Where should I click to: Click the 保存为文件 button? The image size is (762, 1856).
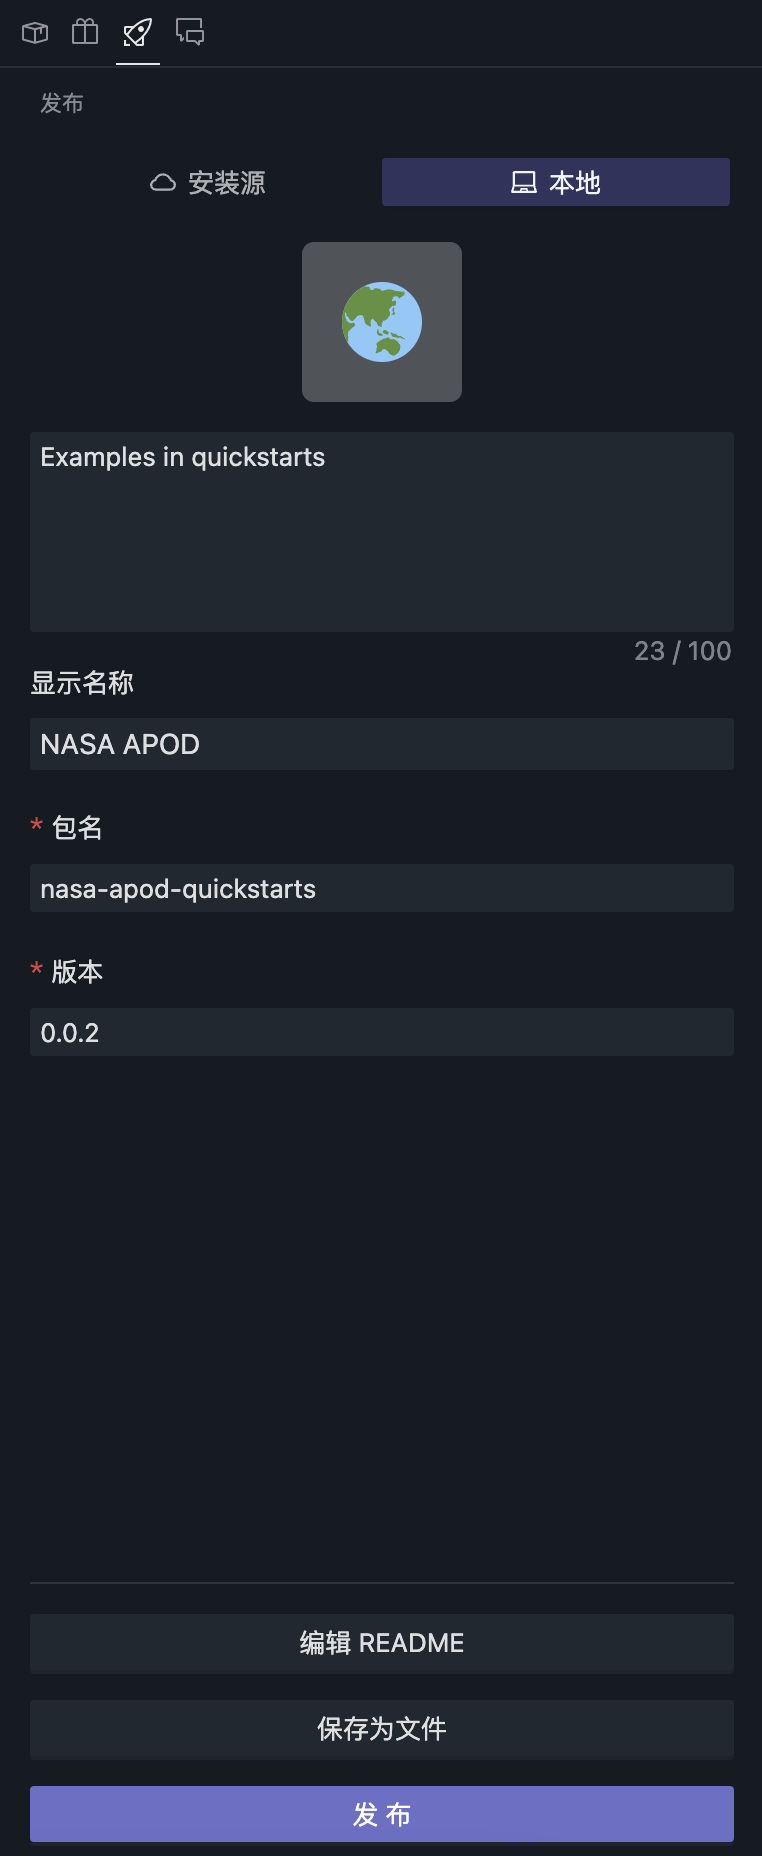pyautogui.click(x=382, y=1729)
